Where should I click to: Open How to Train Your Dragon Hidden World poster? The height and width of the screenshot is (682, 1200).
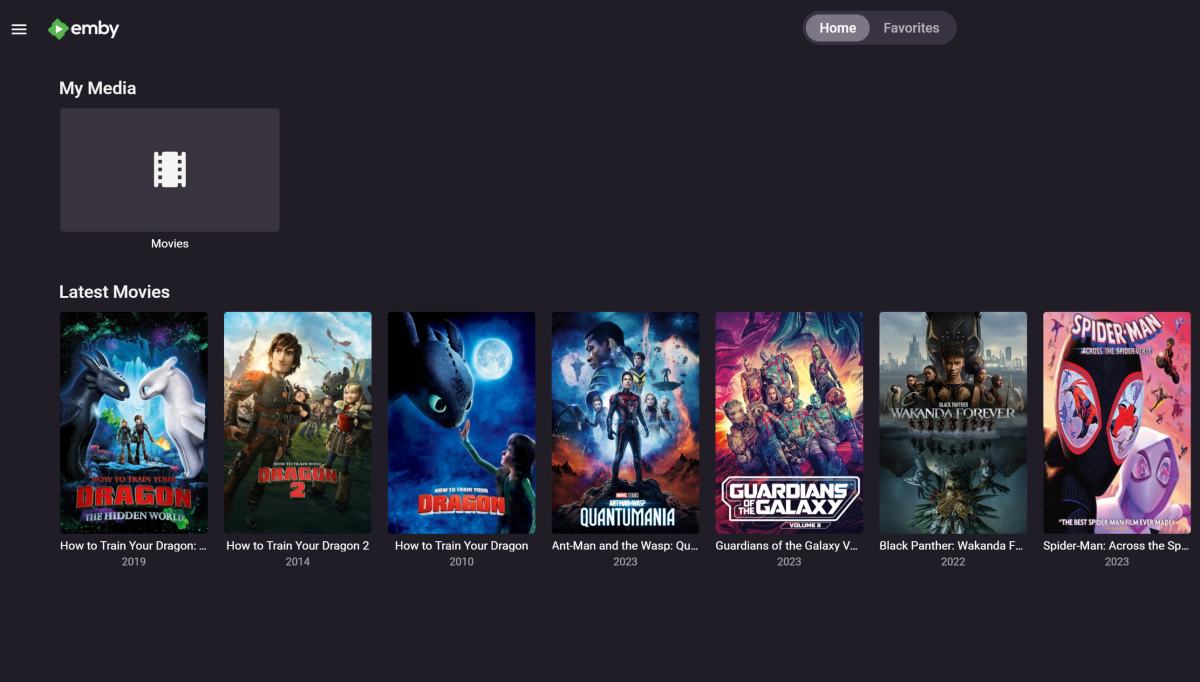pos(134,423)
